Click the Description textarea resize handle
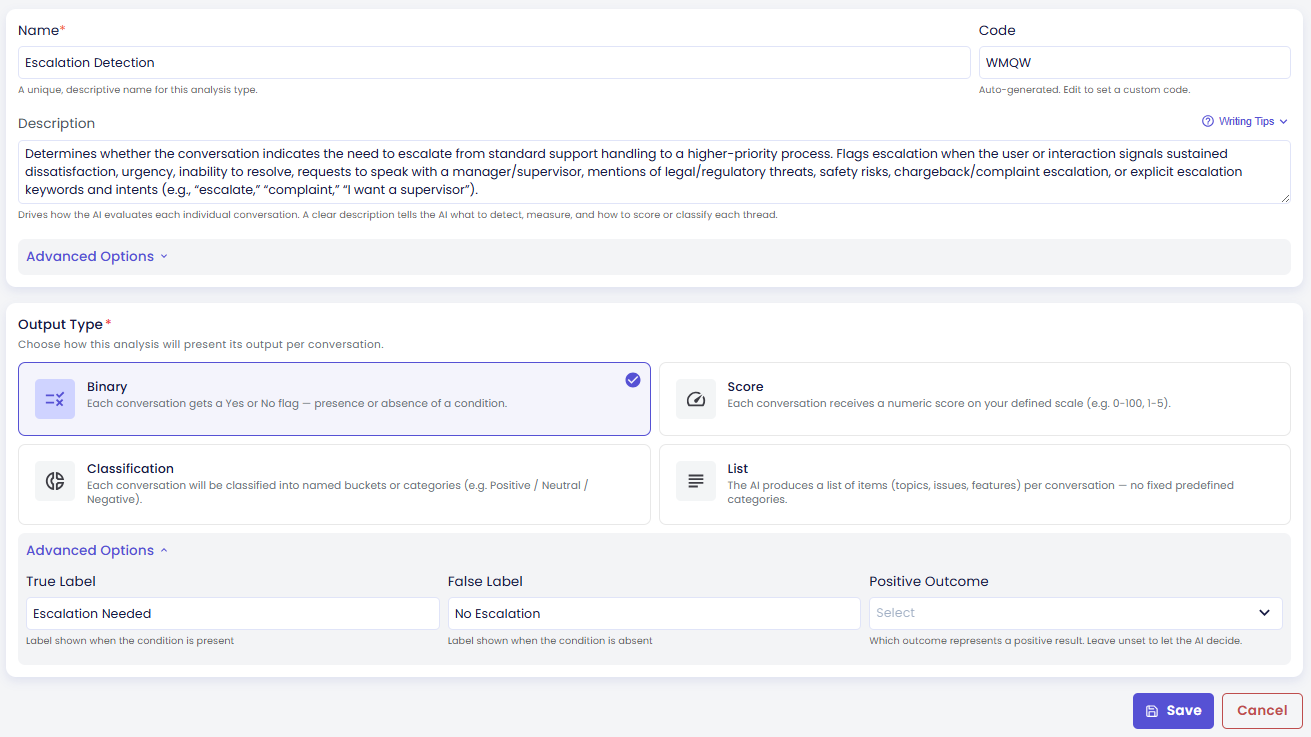The image size is (1311, 737). 1284,198
